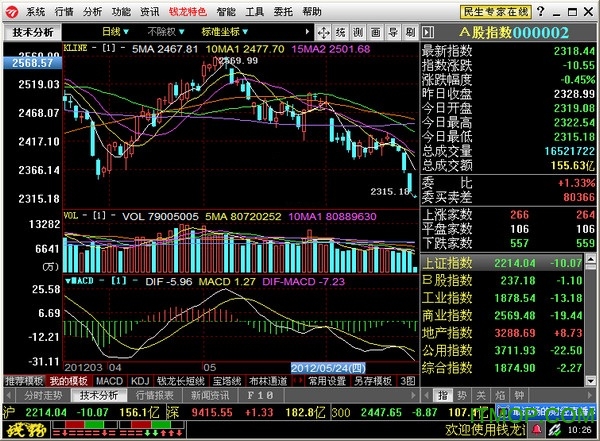
Task: Click the 刷 refresh toolbar button
Action: 410,32
